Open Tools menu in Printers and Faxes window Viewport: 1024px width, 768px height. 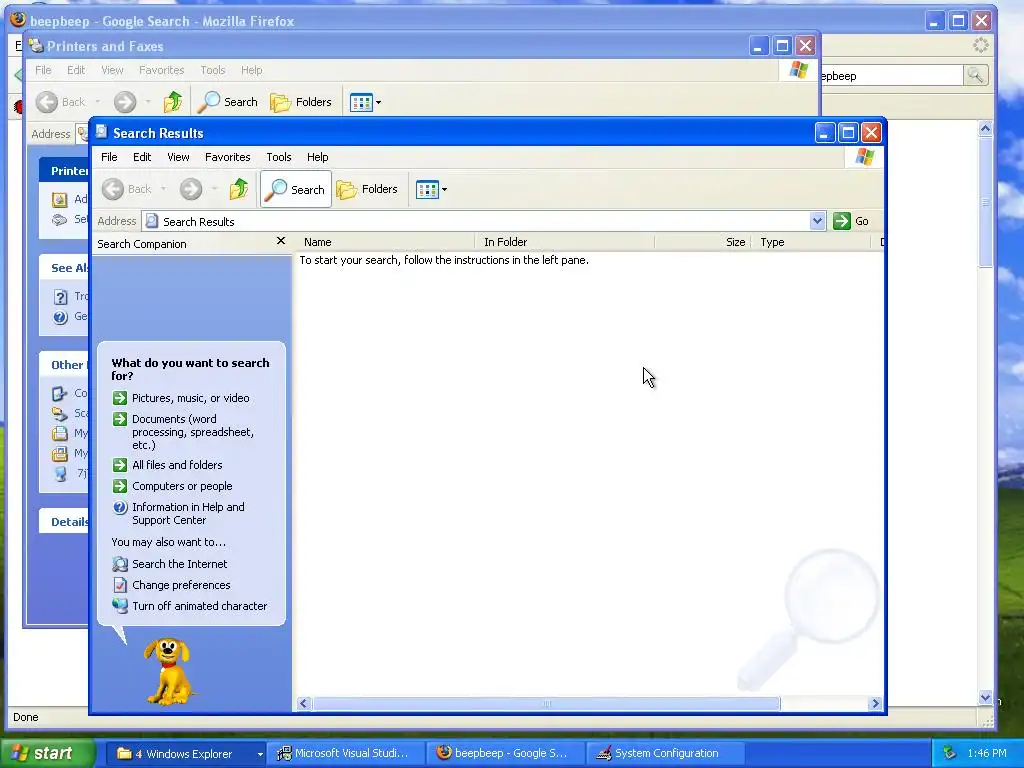tap(212, 71)
